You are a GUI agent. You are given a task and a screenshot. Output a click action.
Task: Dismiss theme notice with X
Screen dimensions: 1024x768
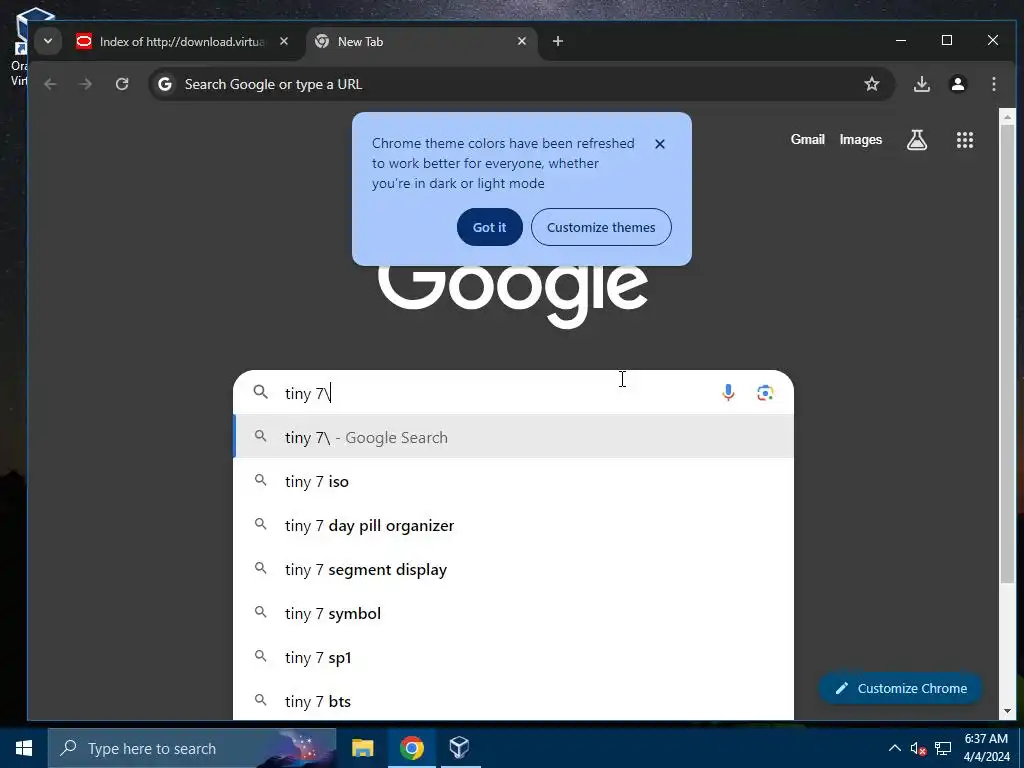660,144
